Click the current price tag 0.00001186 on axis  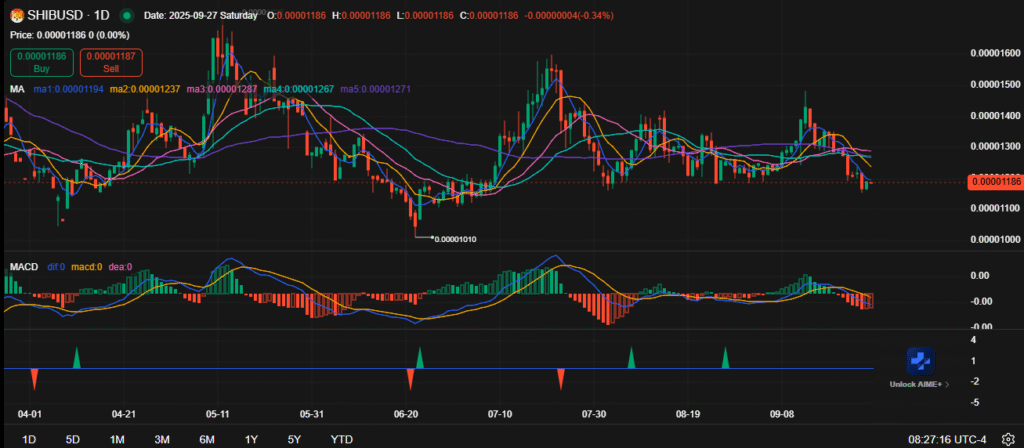click(994, 182)
